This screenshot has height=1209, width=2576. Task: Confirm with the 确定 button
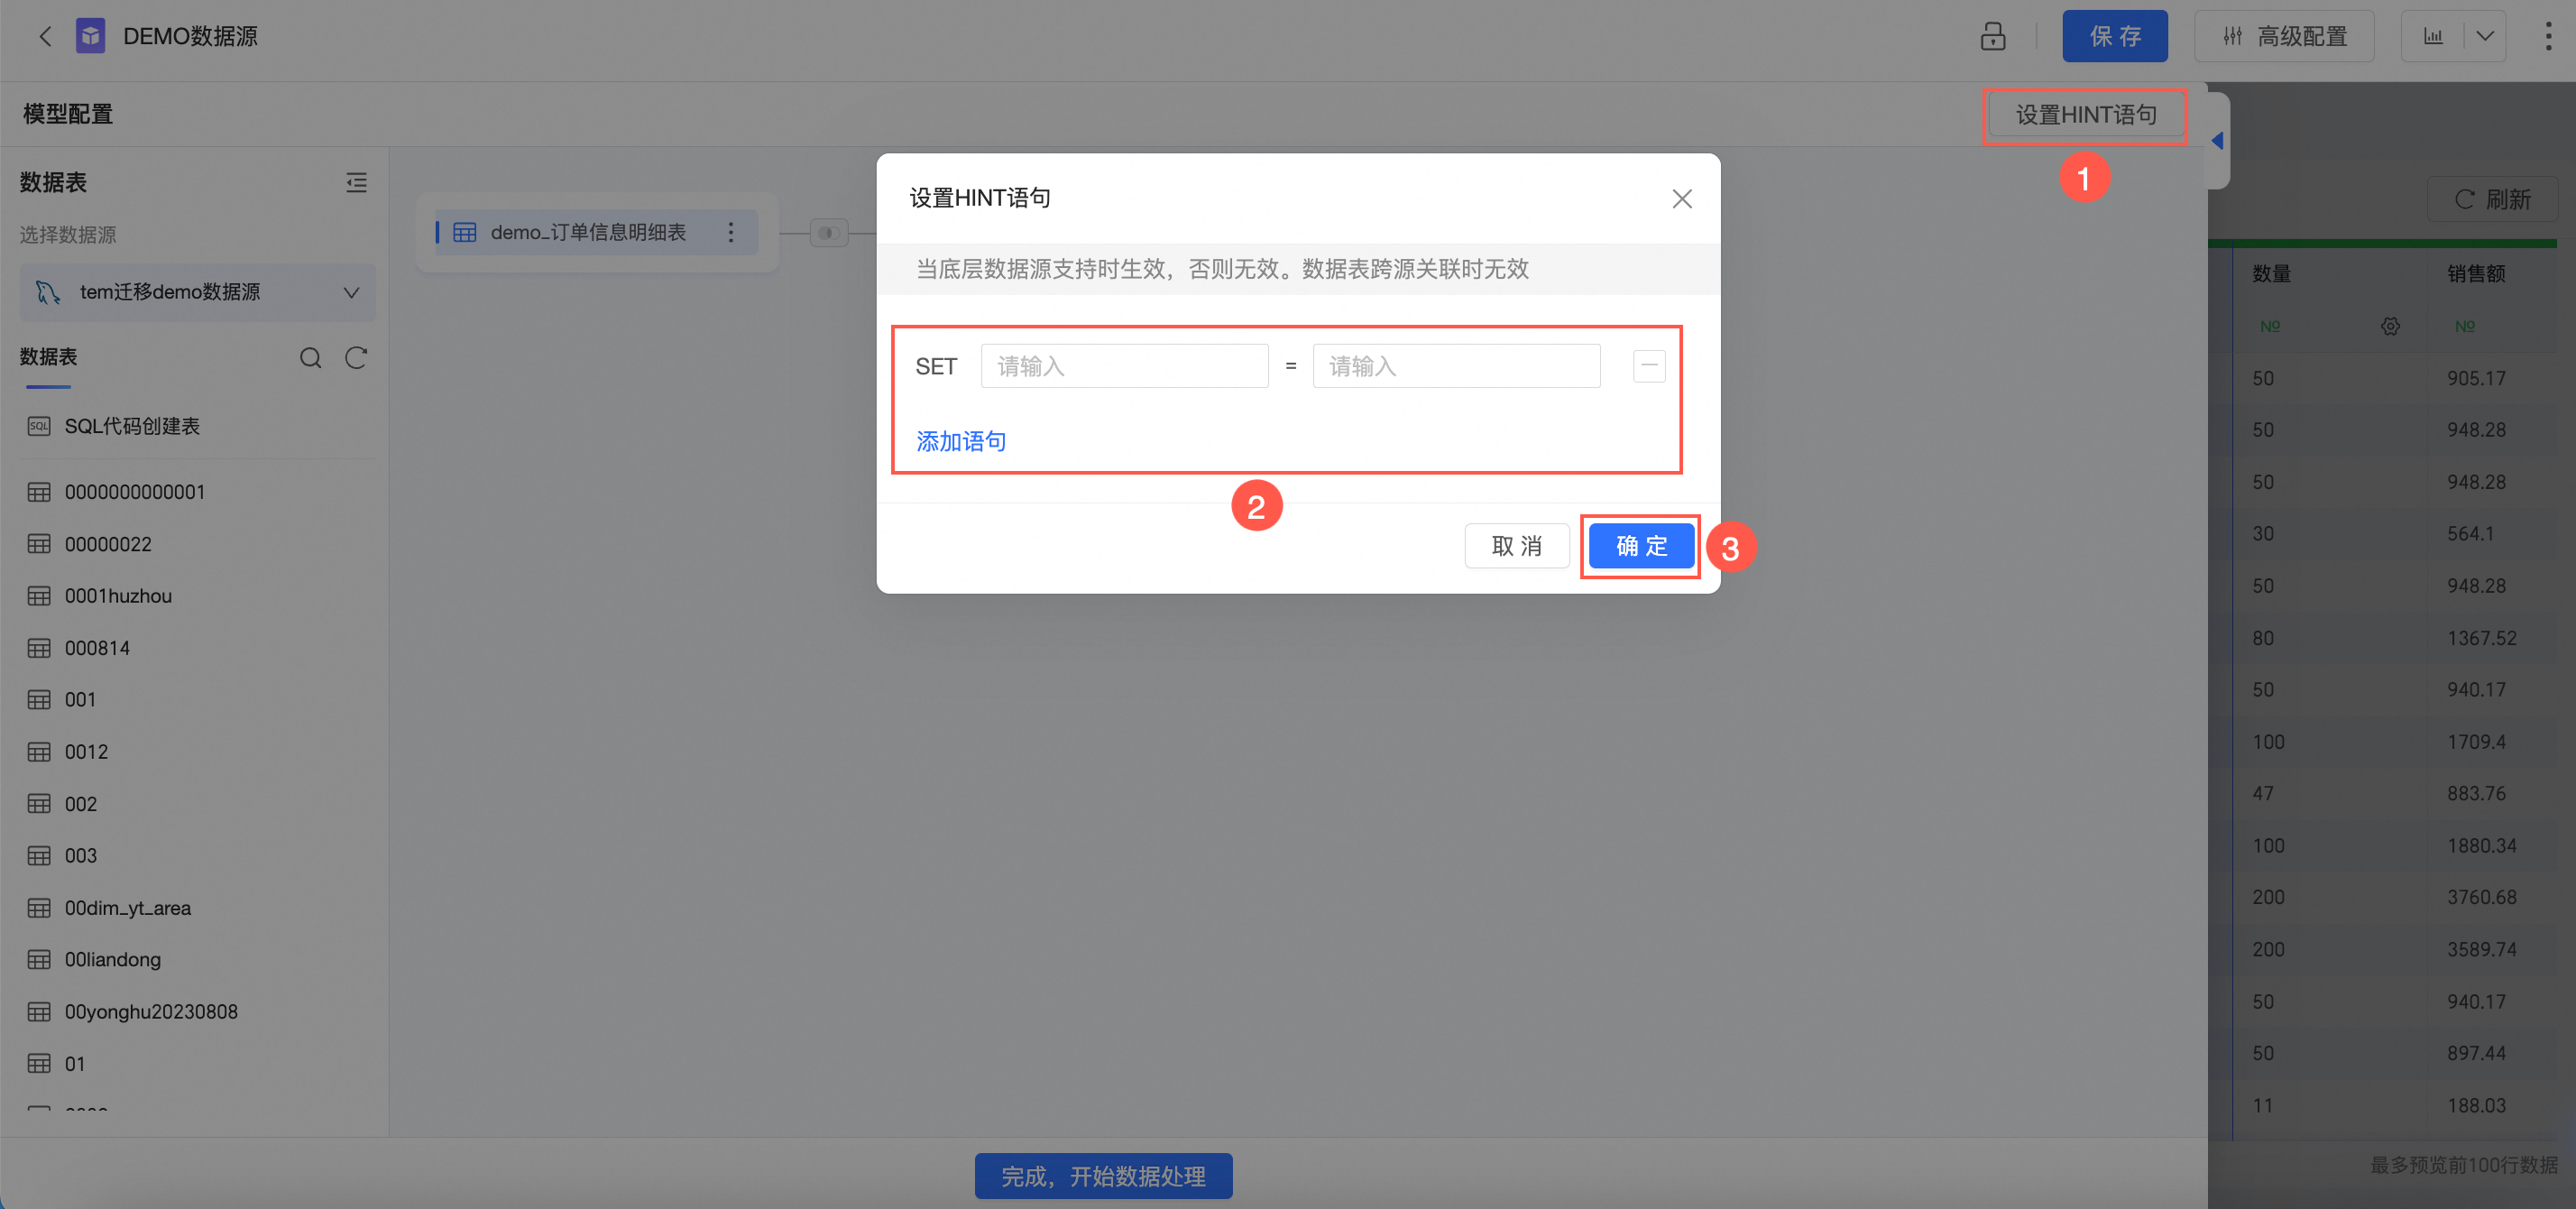[1640, 546]
